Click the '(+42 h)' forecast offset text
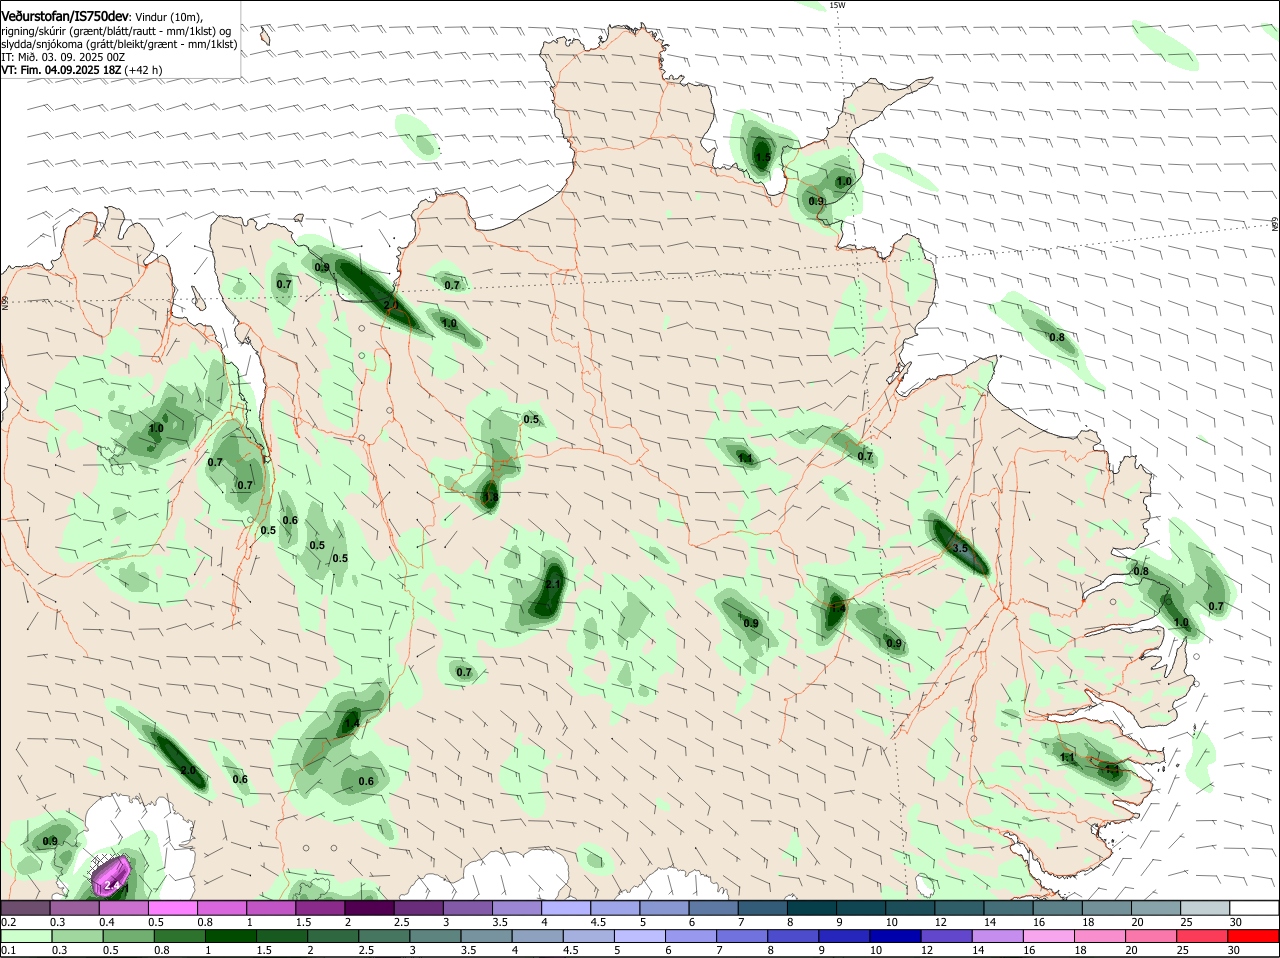The width and height of the screenshot is (1280, 958). coord(144,70)
